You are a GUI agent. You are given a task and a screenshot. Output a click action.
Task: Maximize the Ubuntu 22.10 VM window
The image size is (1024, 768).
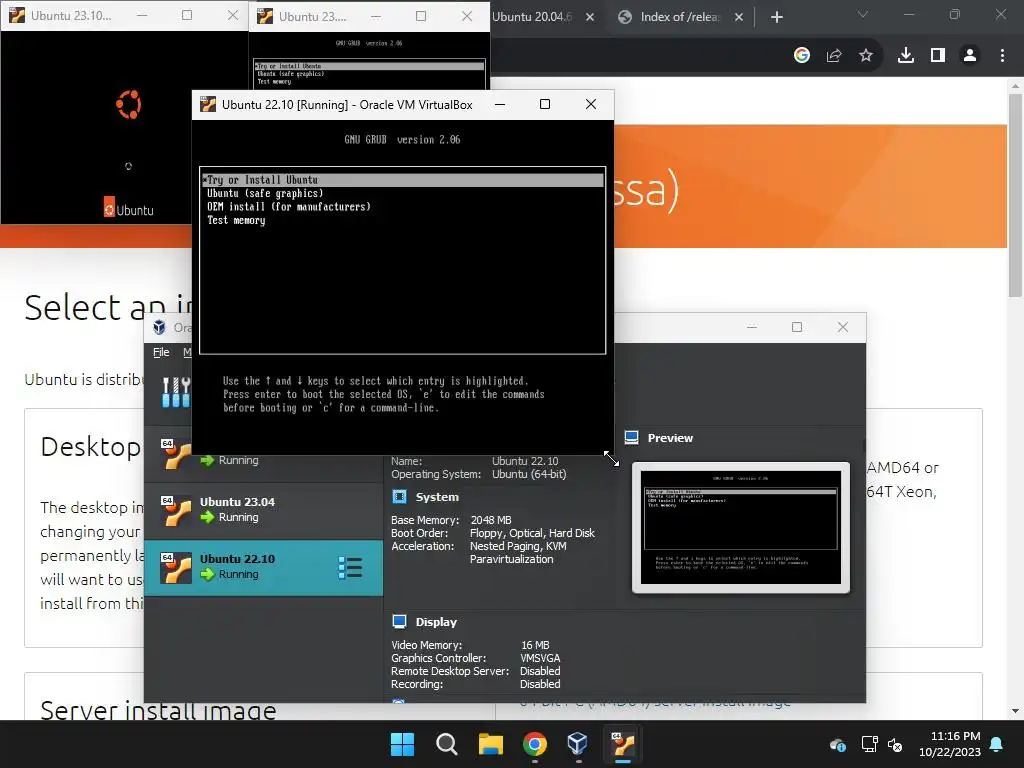pos(545,104)
